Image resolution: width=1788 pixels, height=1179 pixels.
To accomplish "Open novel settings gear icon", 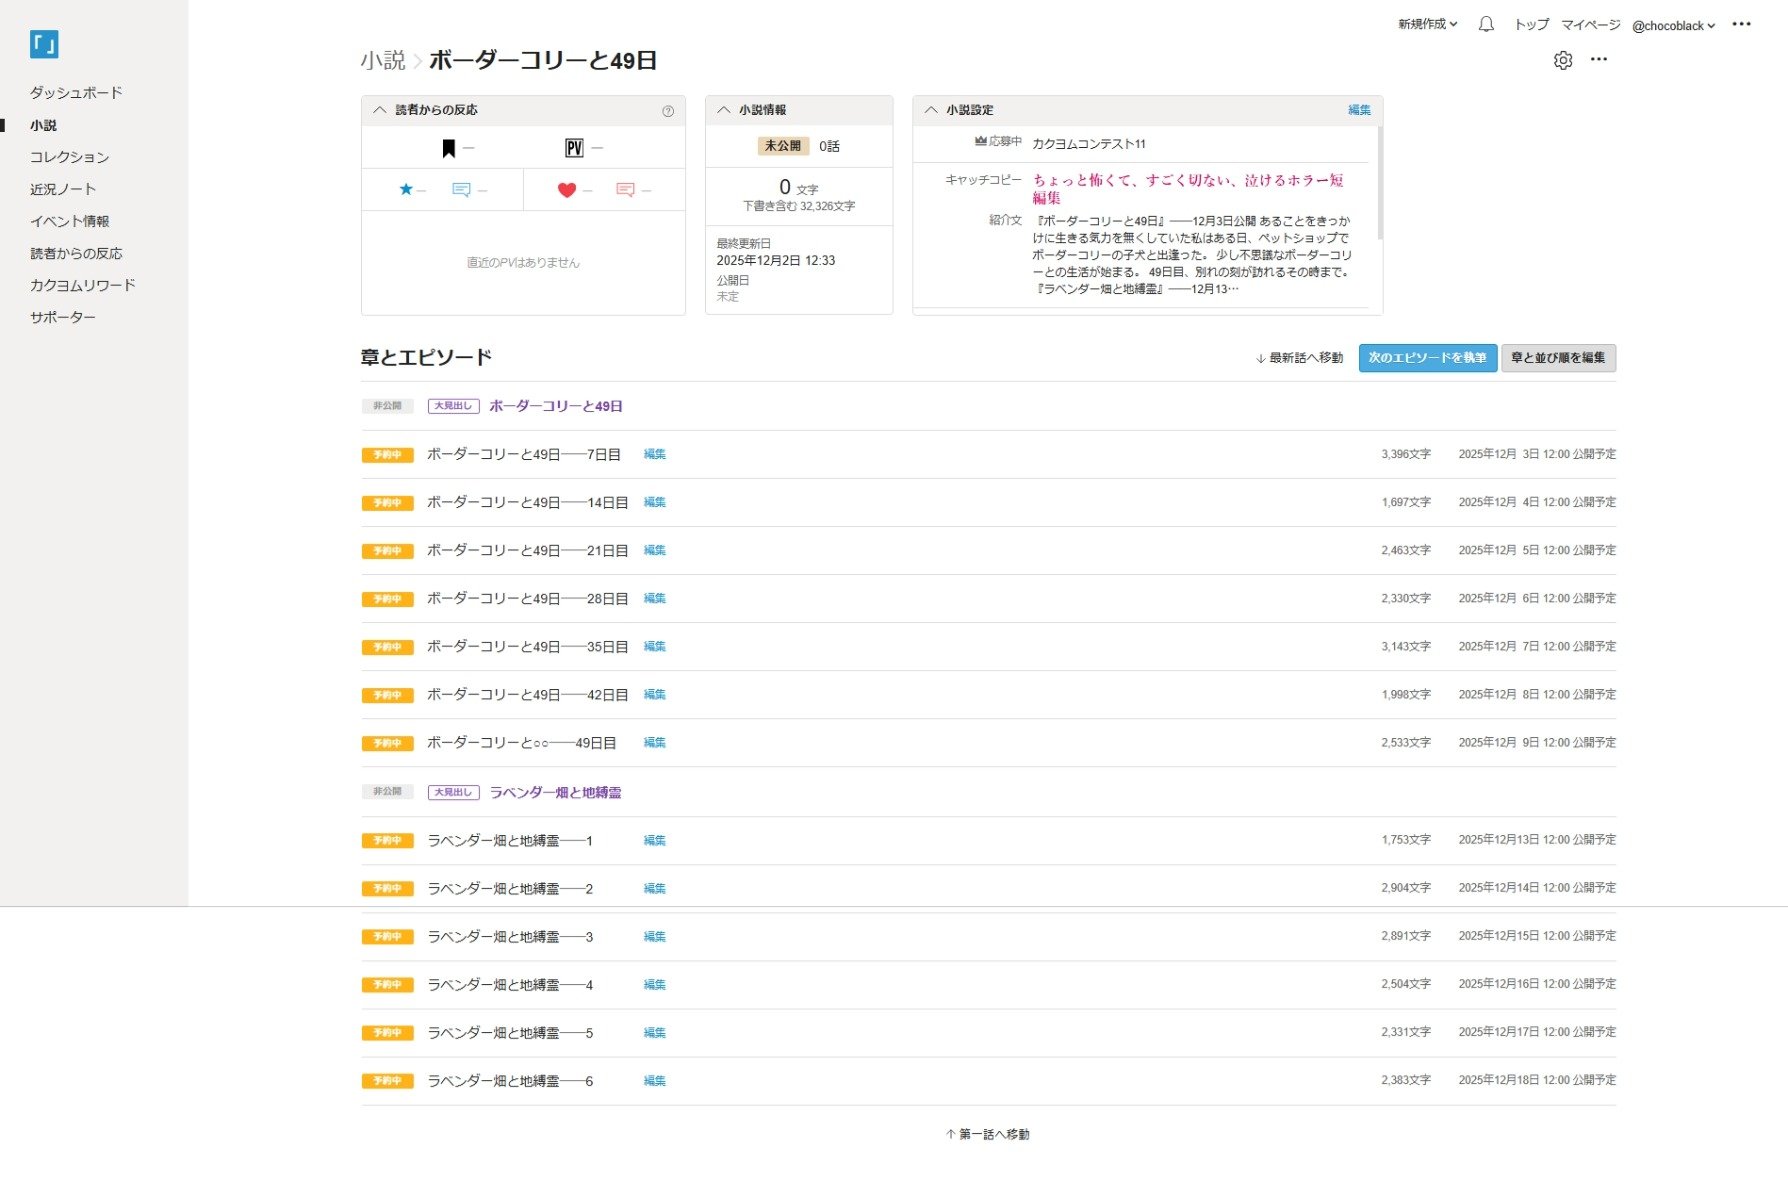I will (1562, 61).
